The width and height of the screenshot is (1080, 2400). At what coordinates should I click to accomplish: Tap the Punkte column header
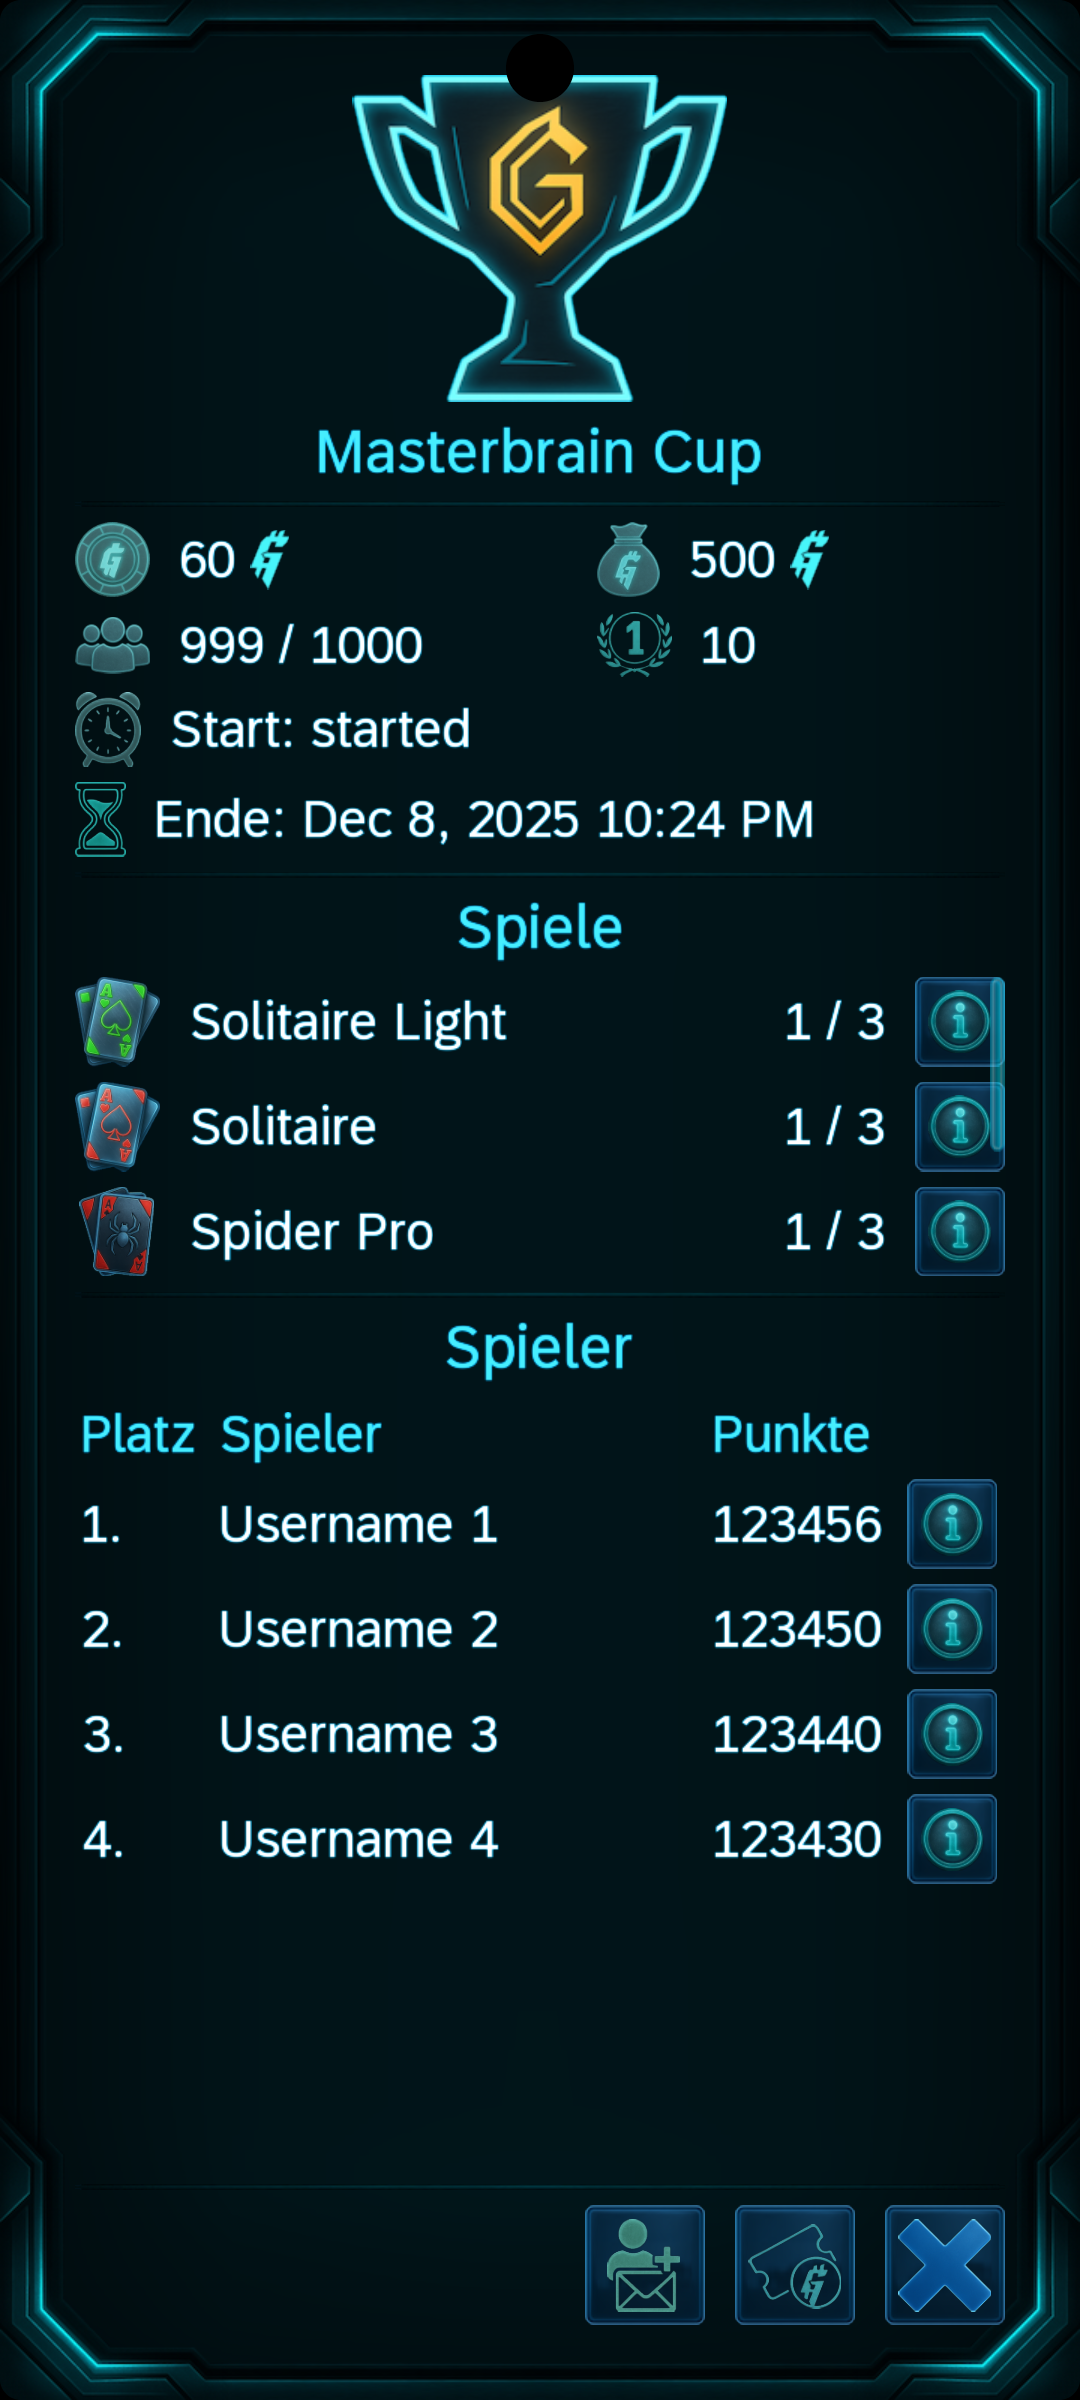point(790,1434)
